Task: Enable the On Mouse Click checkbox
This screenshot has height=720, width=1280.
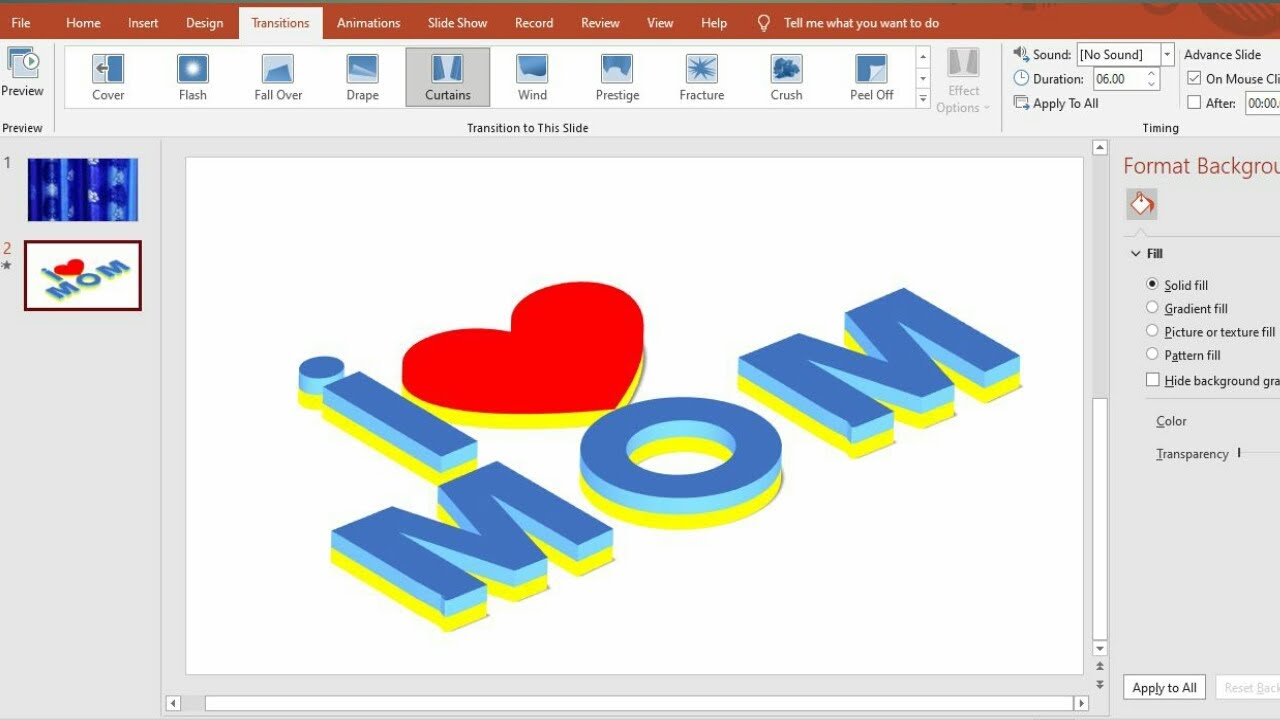Action: click(x=1194, y=78)
